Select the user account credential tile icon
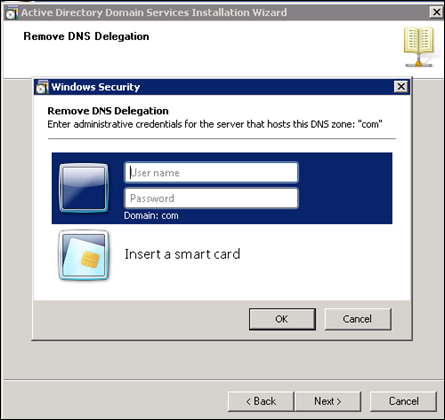 click(x=83, y=188)
